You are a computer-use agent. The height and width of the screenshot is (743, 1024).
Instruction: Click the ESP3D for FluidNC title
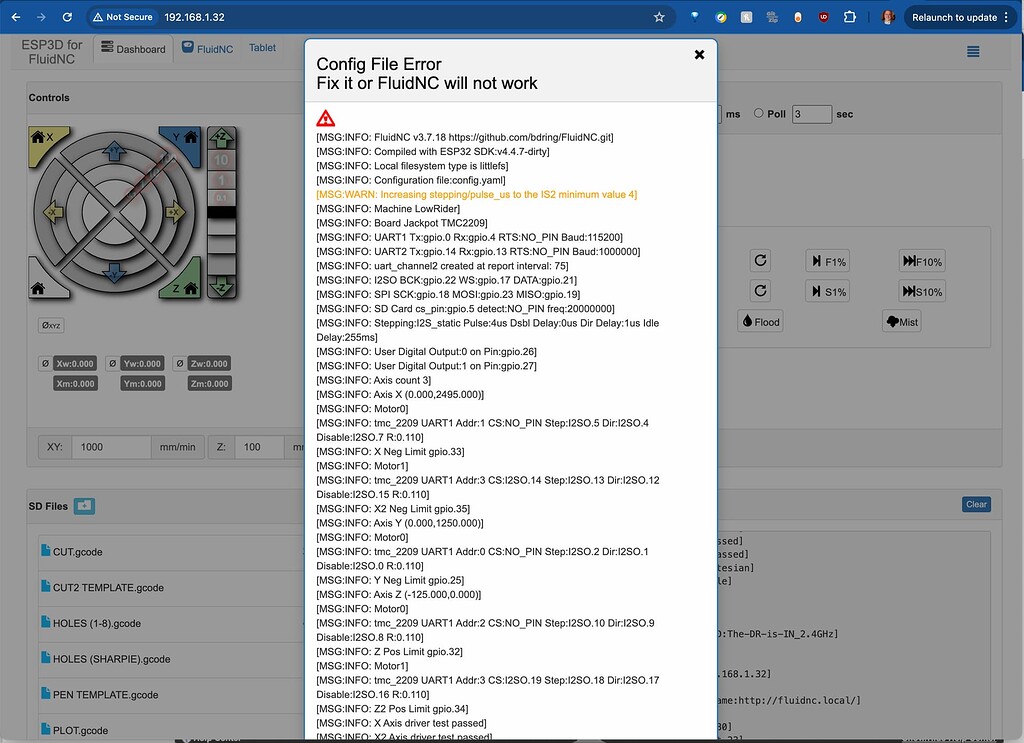pyautogui.click(x=52, y=52)
